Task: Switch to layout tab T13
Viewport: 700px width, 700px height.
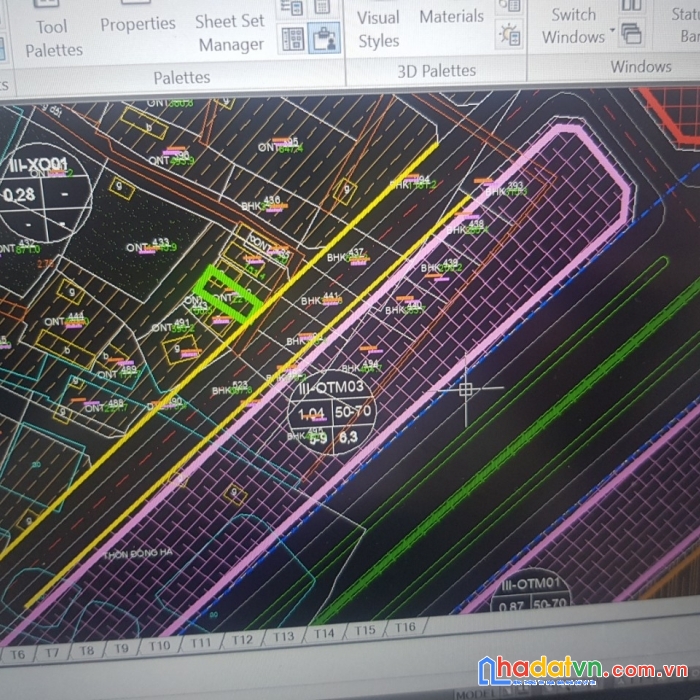Action: pos(283,637)
